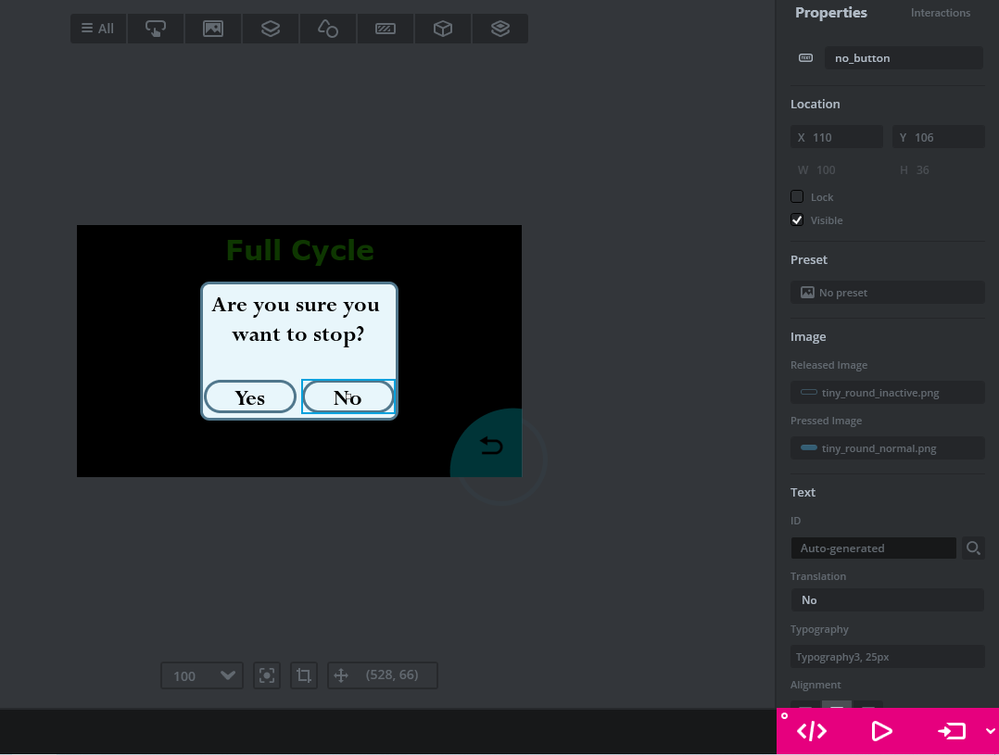Click the fit-canvas-to-view icon
Screen dimensions: 999x755
coord(267,675)
